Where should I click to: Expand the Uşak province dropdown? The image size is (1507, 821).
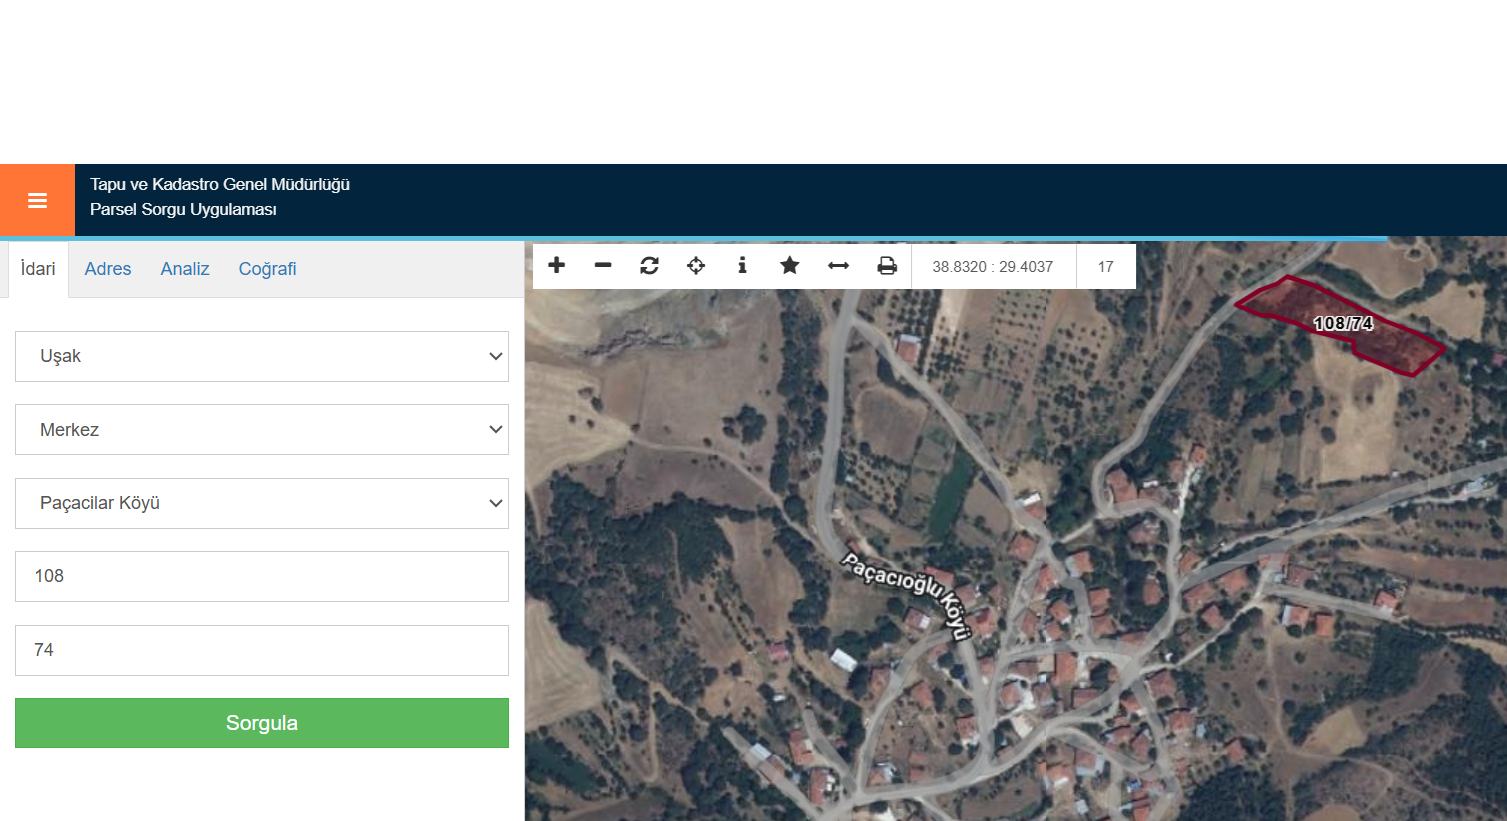[x=262, y=356]
